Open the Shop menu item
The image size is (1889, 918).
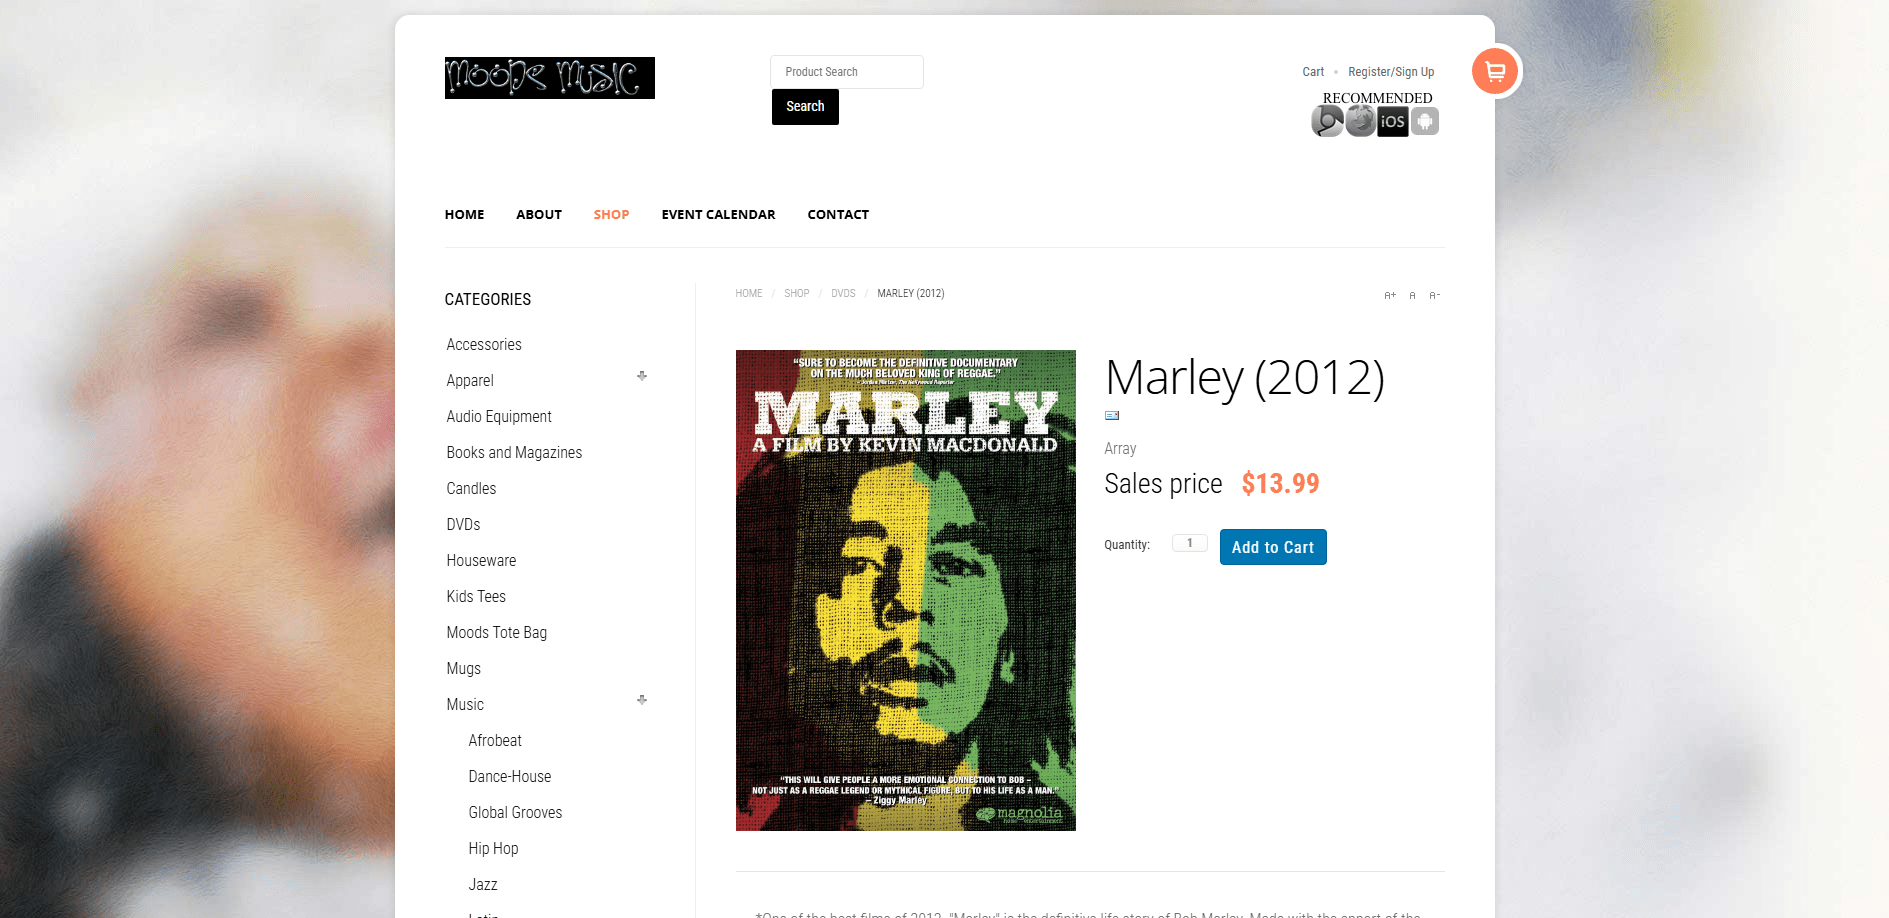[x=611, y=214]
